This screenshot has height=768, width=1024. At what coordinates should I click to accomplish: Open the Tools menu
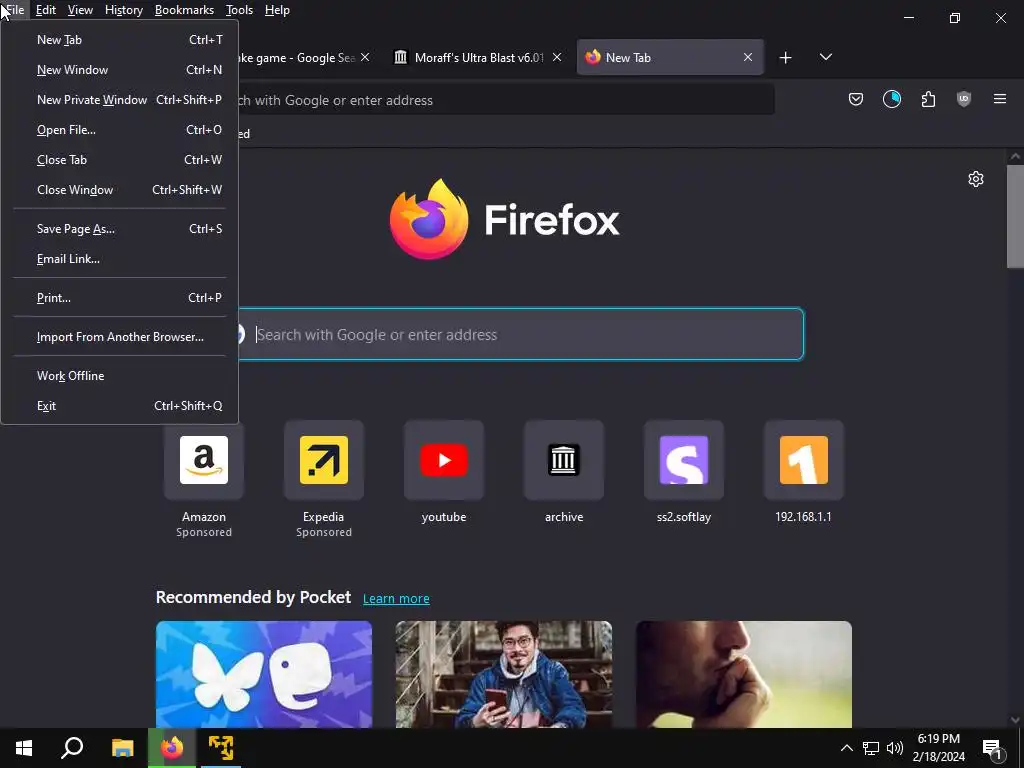[239, 10]
